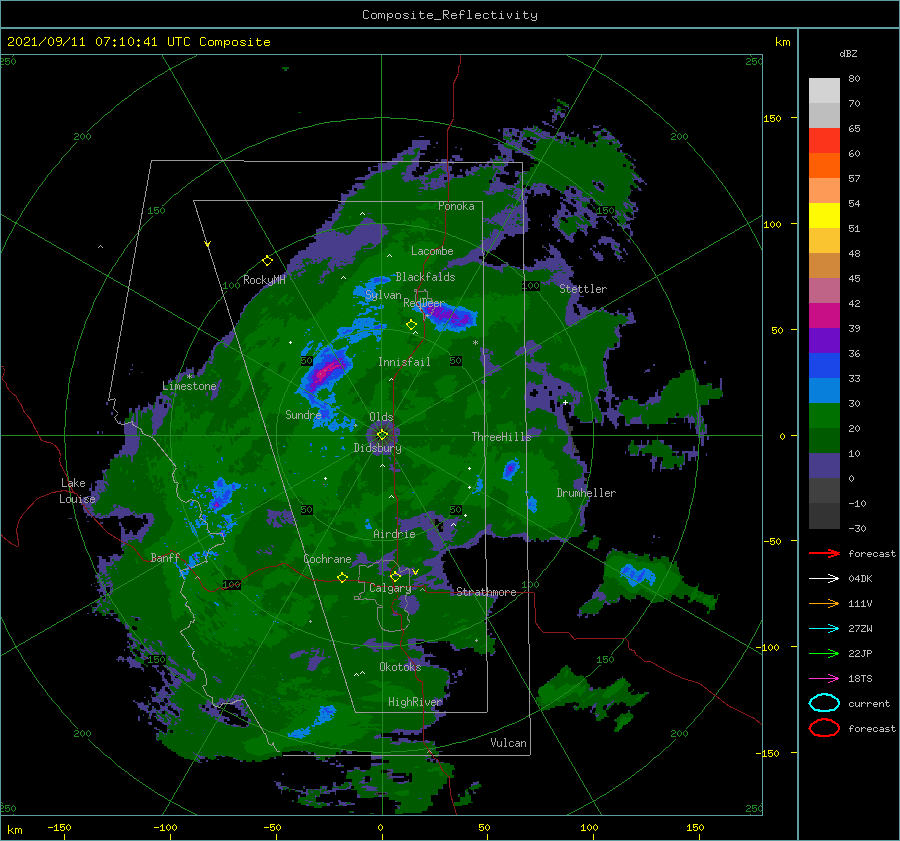
Task: Click the yellow marker below RedDeer
Action: click(x=411, y=325)
